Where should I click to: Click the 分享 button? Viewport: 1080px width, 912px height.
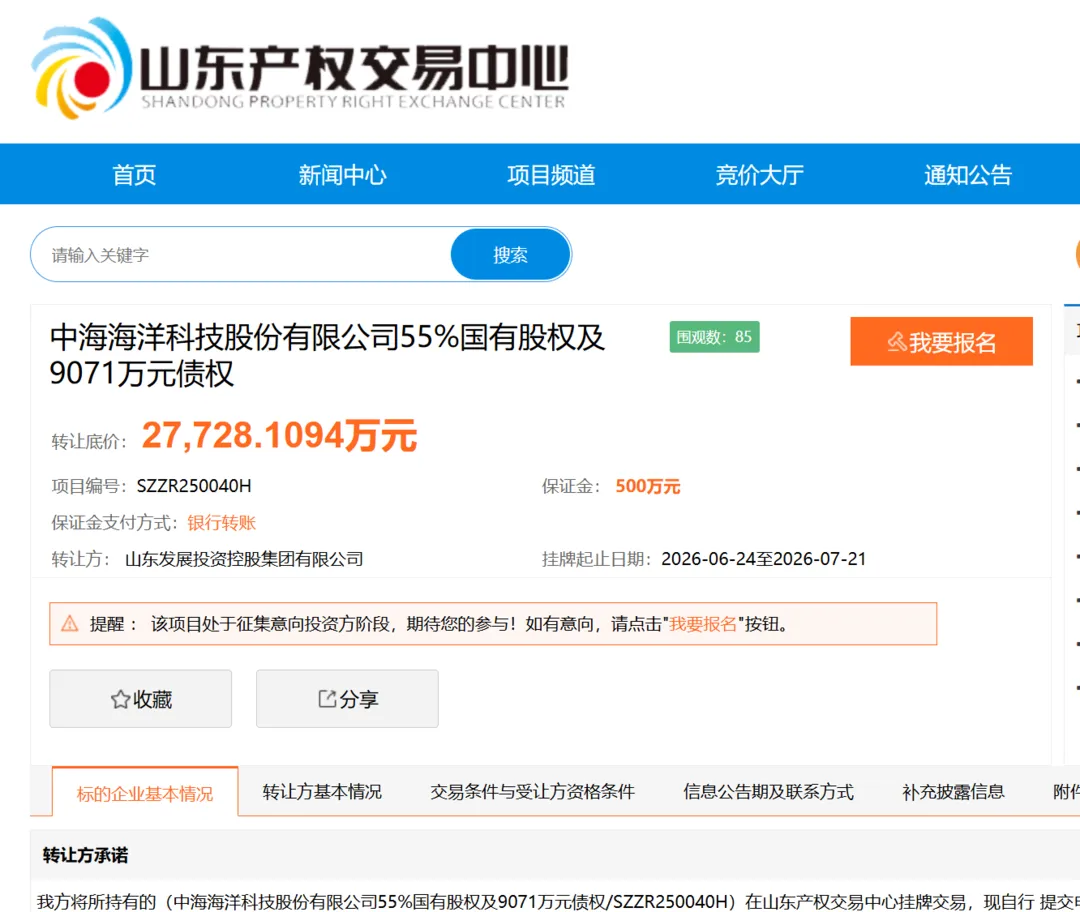tap(347, 698)
